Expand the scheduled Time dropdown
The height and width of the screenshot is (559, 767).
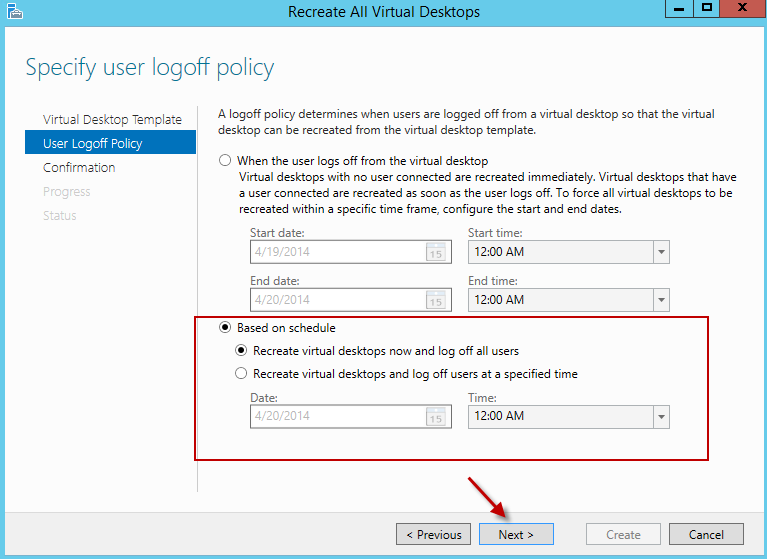pyautogui.click(x=660, y=416)
